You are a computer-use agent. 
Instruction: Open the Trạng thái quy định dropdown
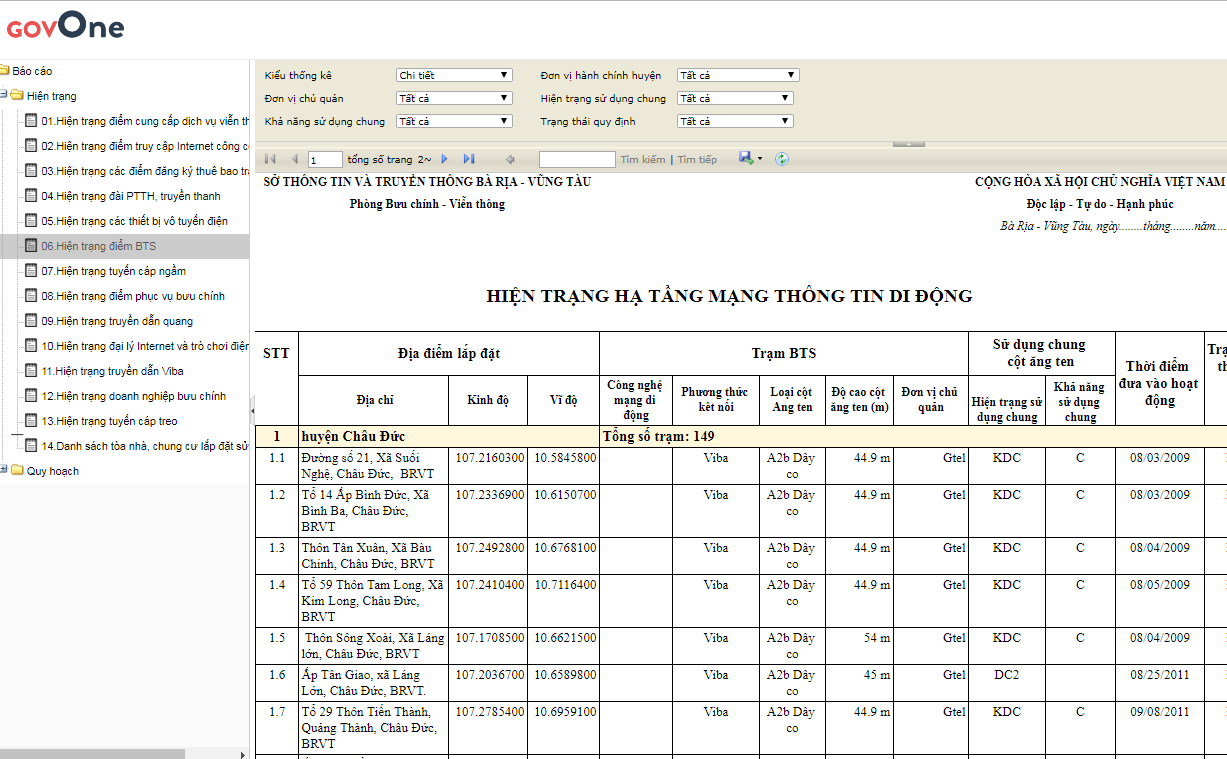pos(735,121)
